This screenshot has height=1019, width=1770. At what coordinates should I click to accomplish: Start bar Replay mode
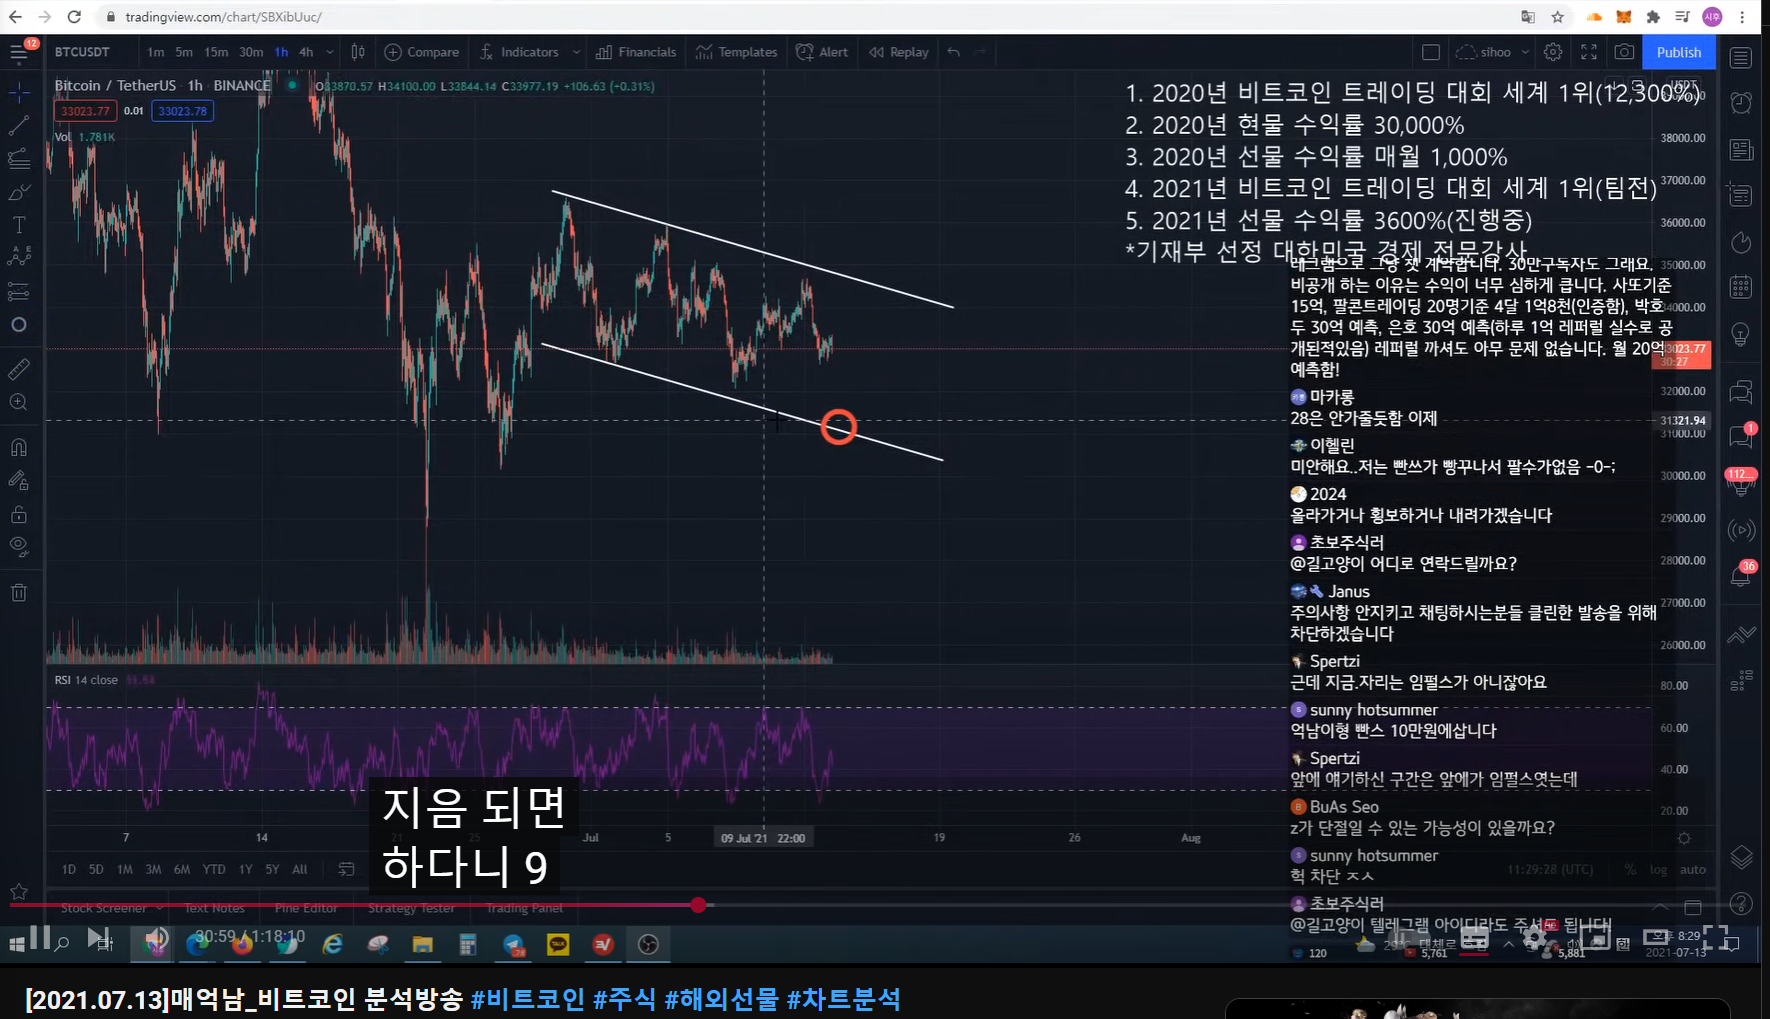[899, 52]
